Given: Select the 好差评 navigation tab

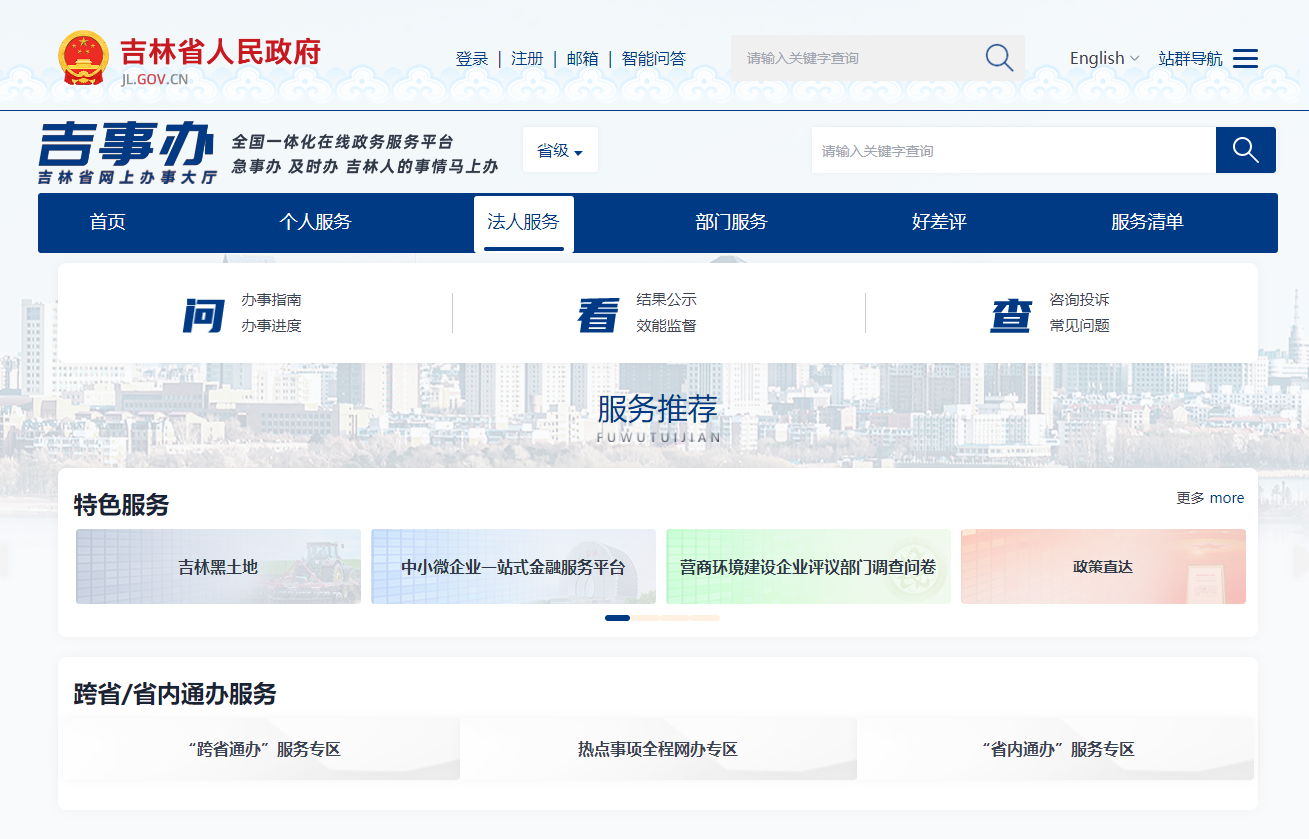Looking at the screenshot, I should pos(939,222).
